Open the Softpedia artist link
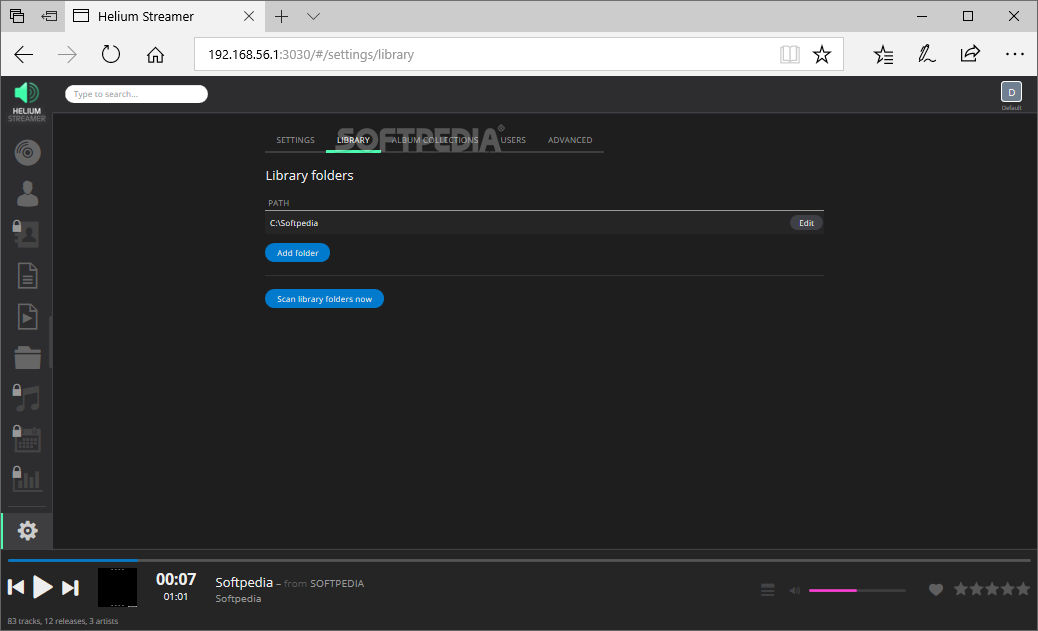Viewport: 1038px width, 631px height. pos(238,599)
